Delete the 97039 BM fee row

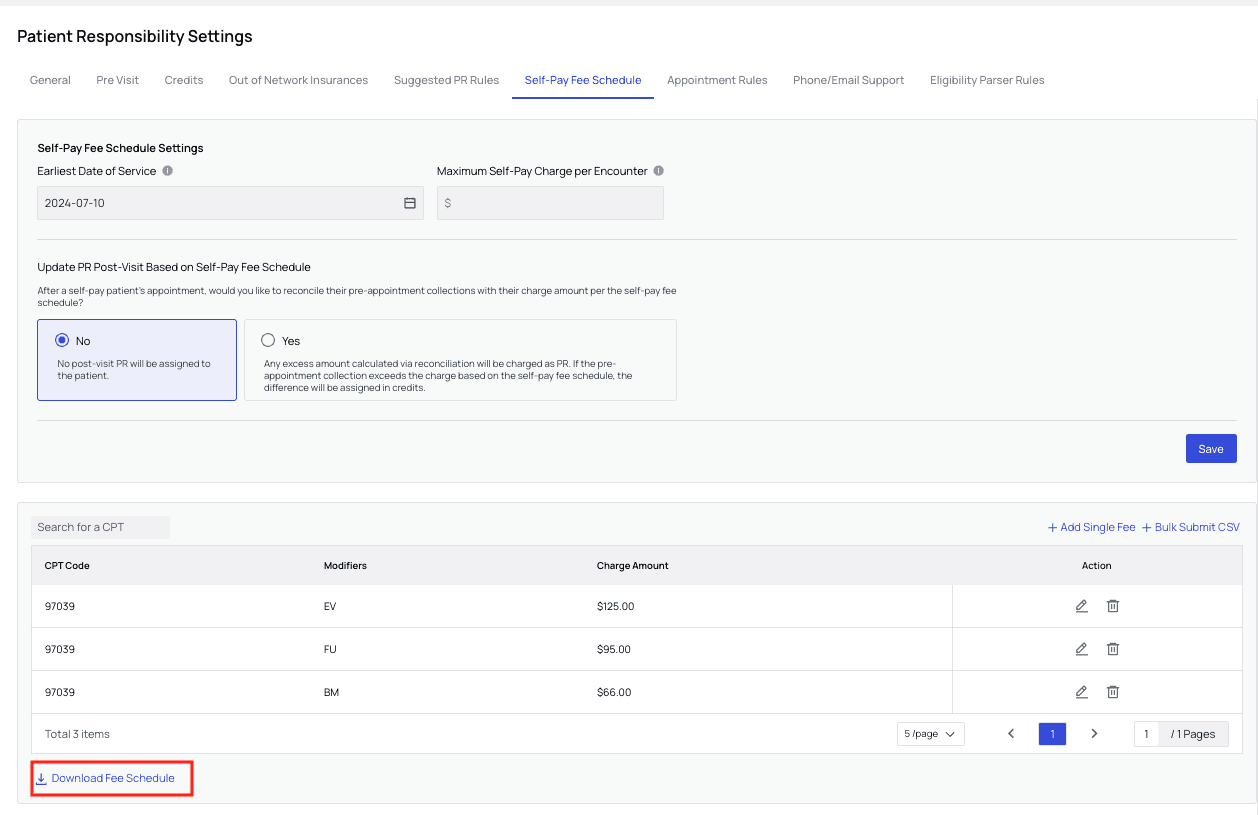click(1112, 692)
